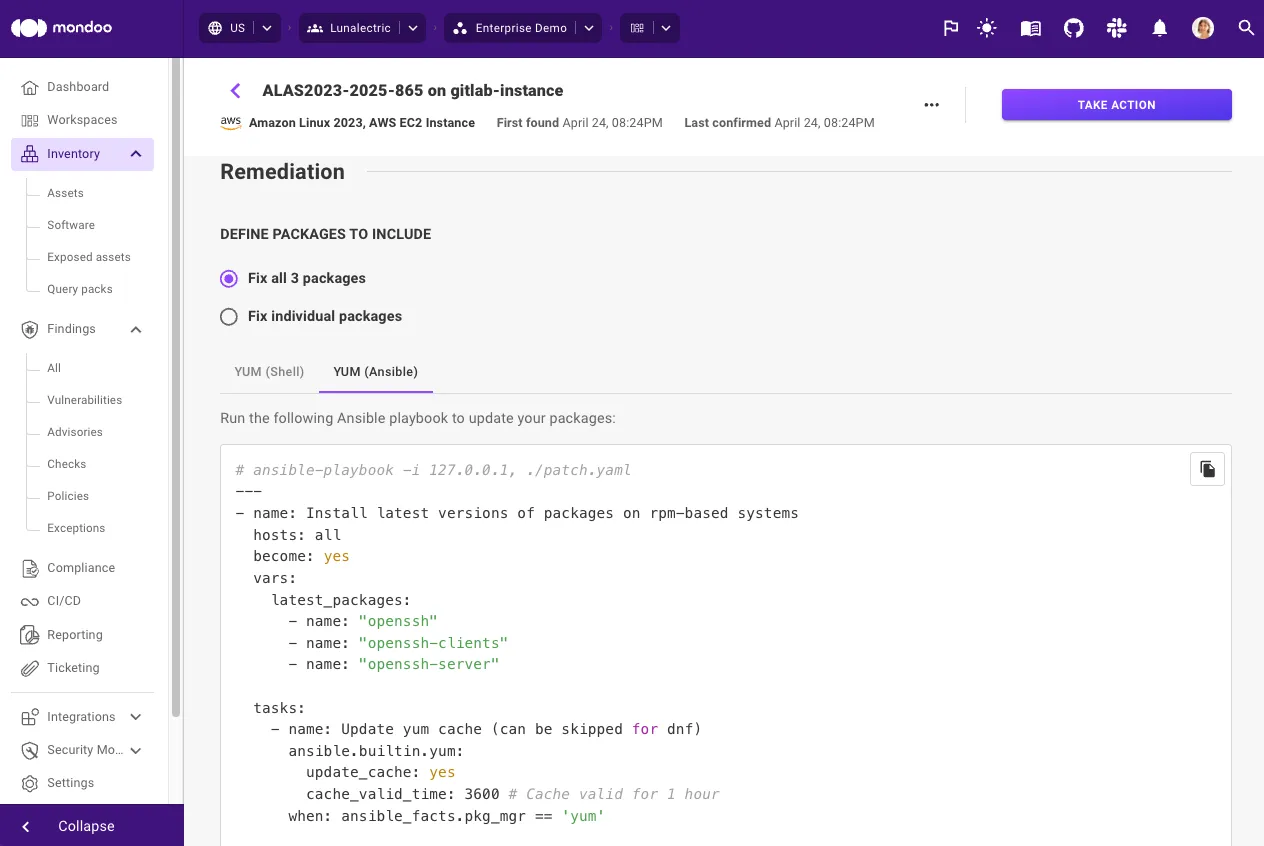Open the three-dot more options menu
The image size is (1264, 846).
pyautogui.click(x=932, y=104)
